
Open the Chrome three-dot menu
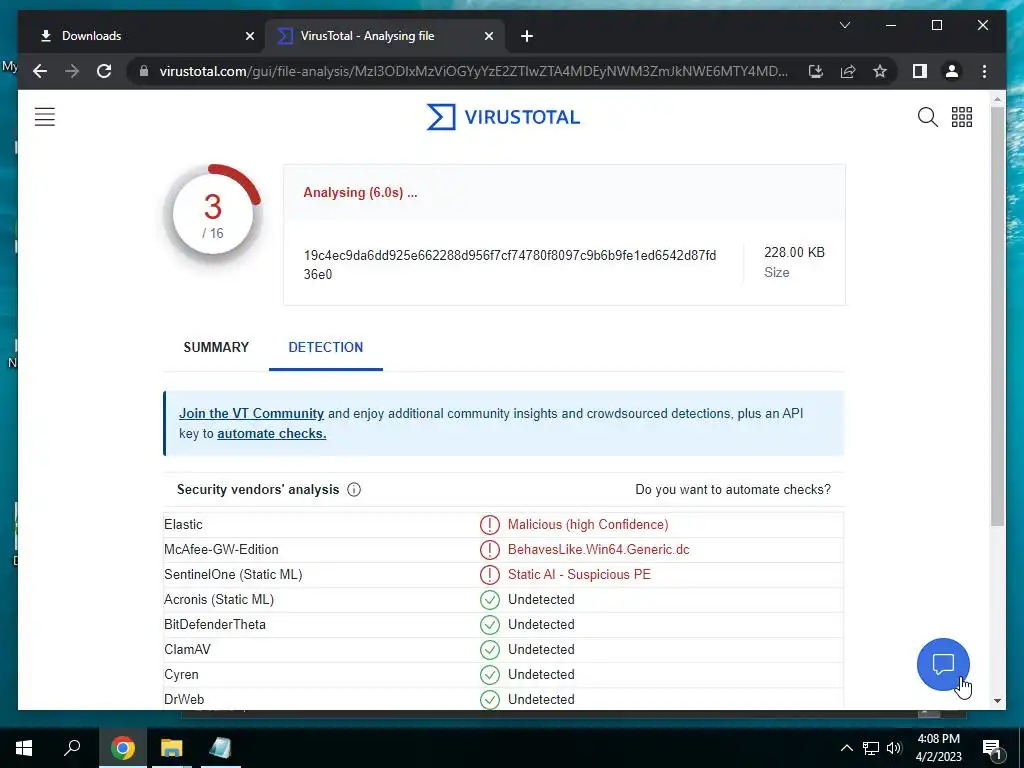pyautogui.click(x=984, y=71)
